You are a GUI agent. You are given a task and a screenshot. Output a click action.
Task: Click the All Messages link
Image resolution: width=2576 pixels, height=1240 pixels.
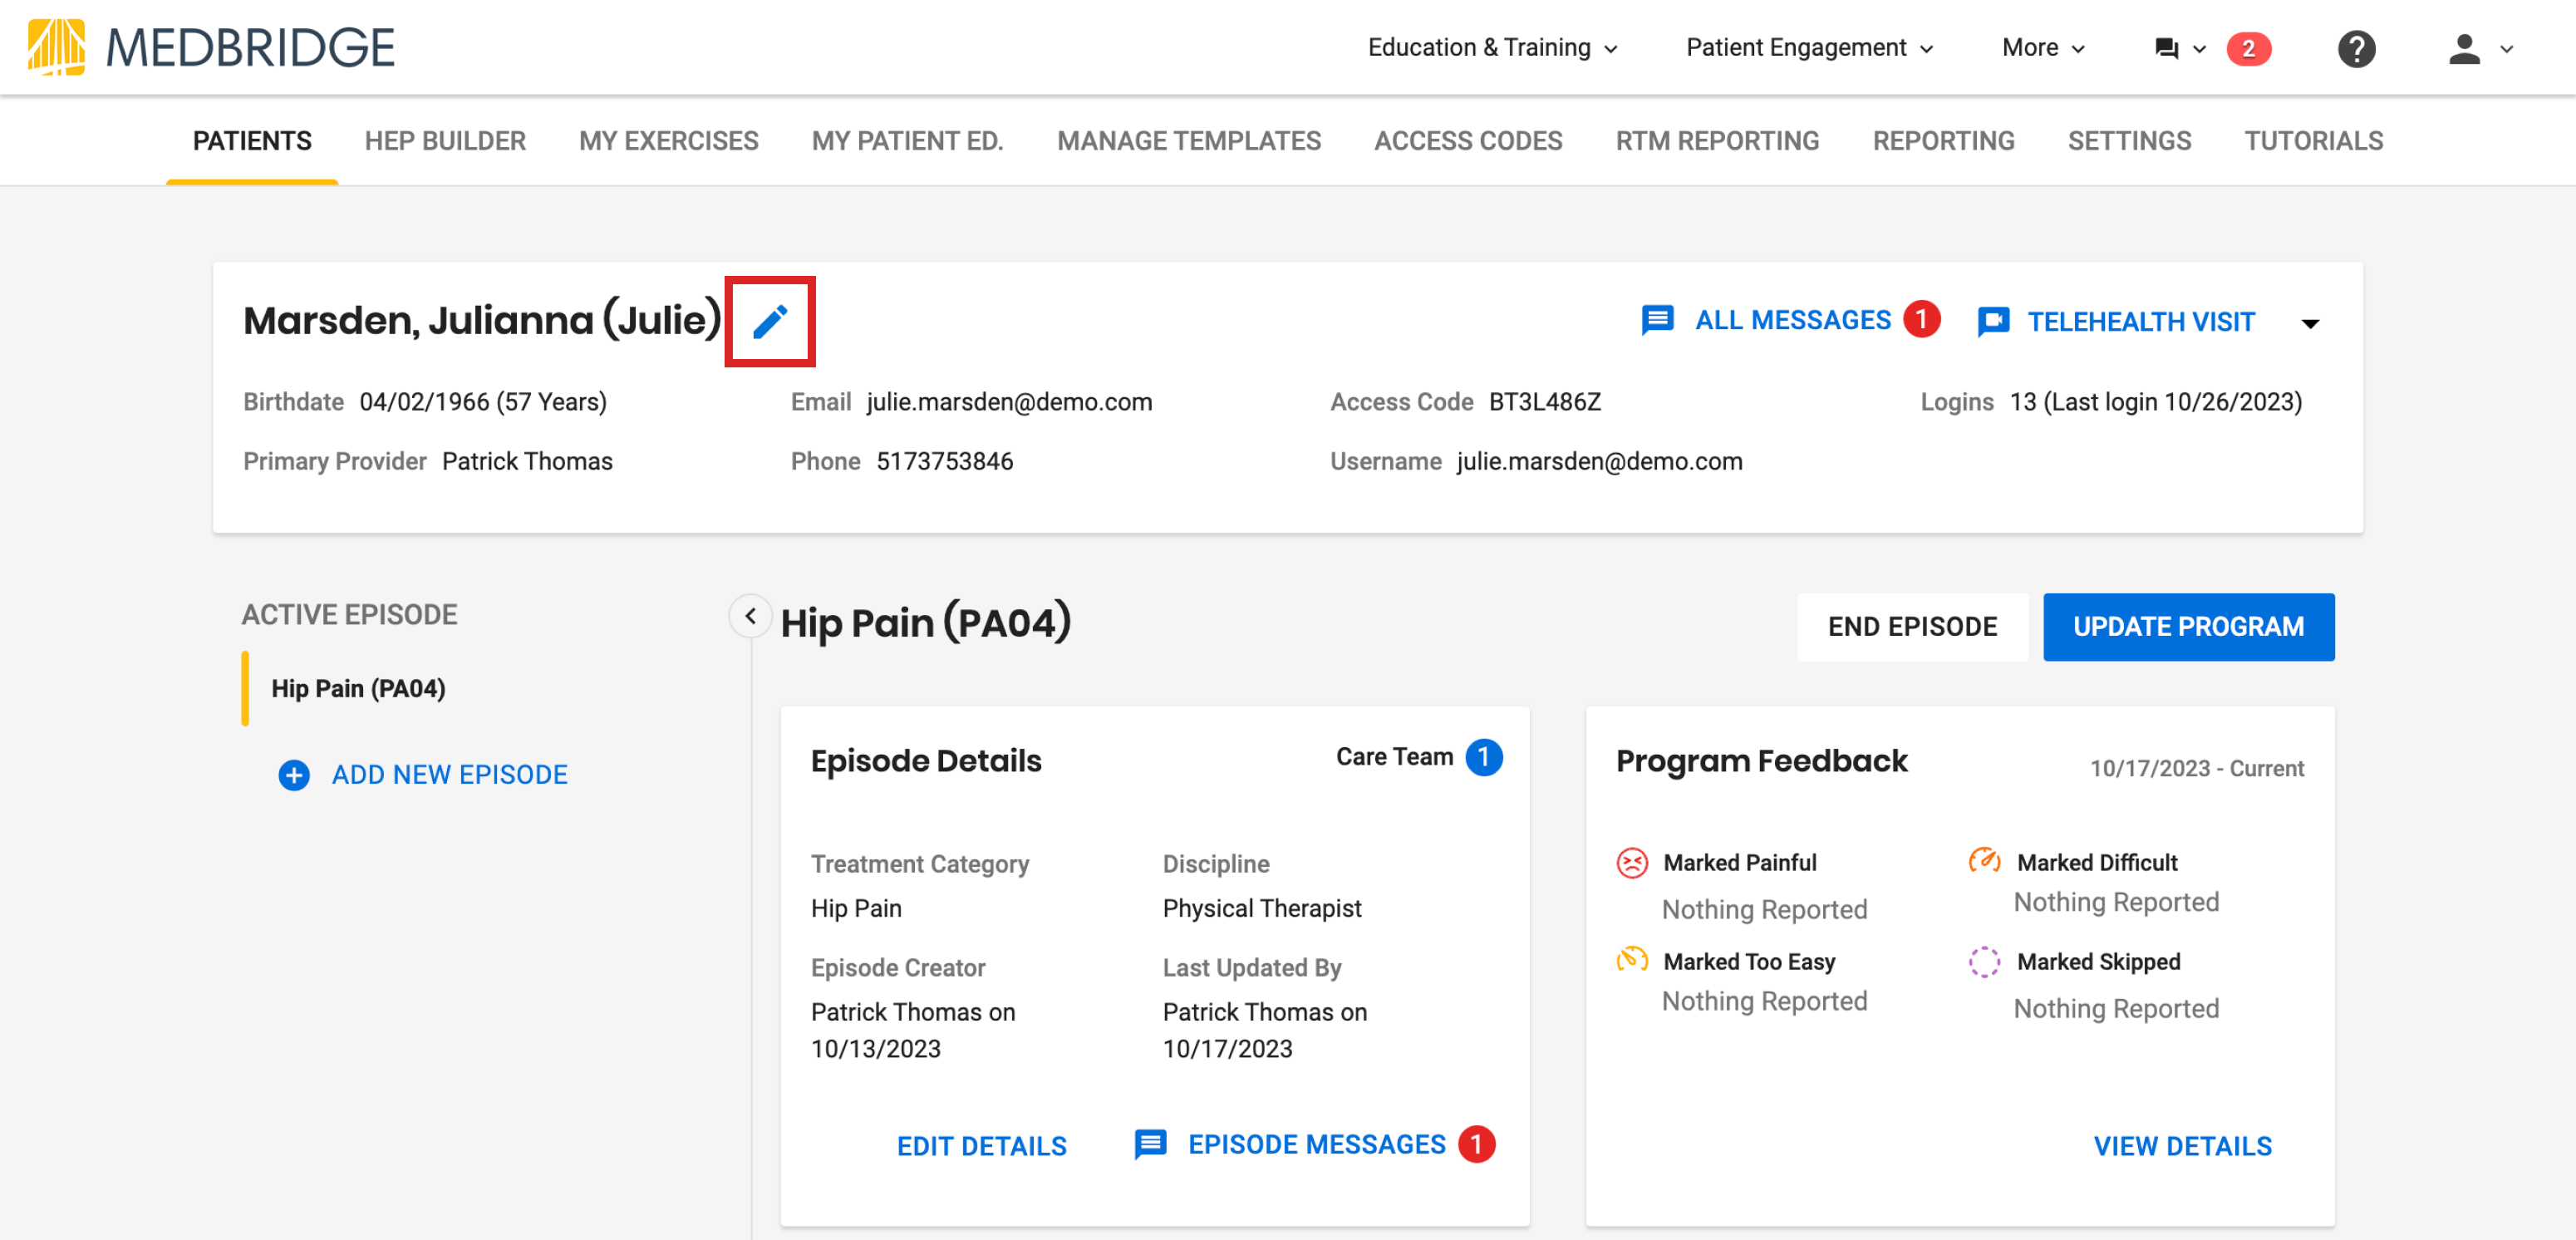coord(1793,320)
